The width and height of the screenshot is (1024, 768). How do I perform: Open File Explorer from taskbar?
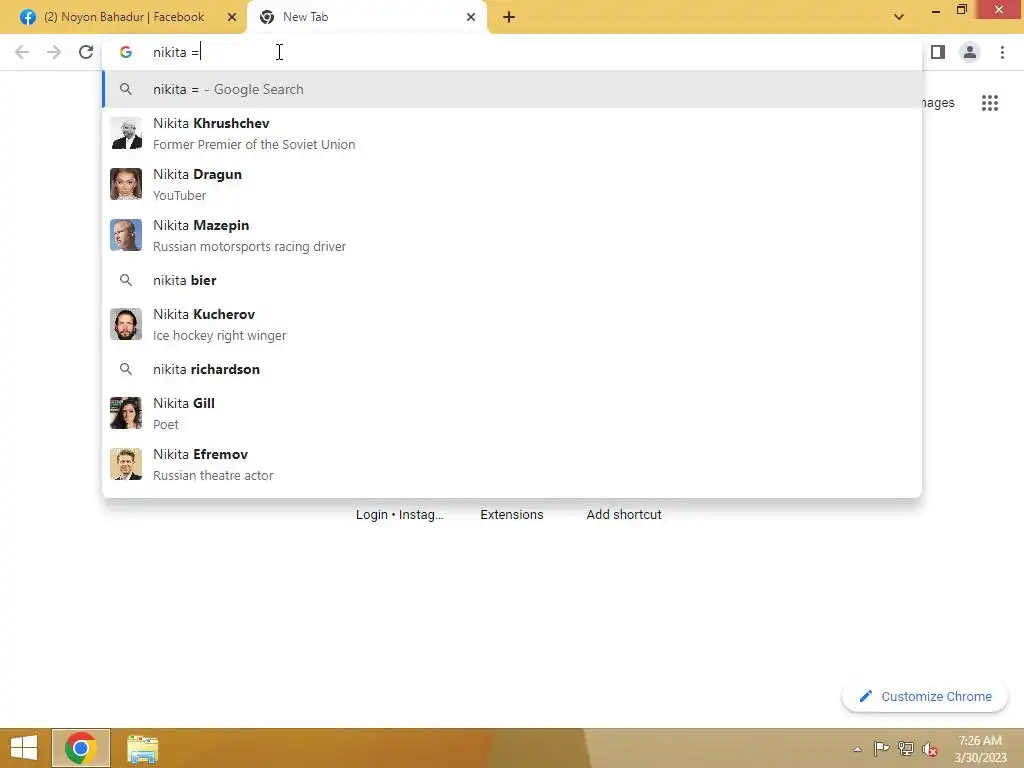(142, 749)
